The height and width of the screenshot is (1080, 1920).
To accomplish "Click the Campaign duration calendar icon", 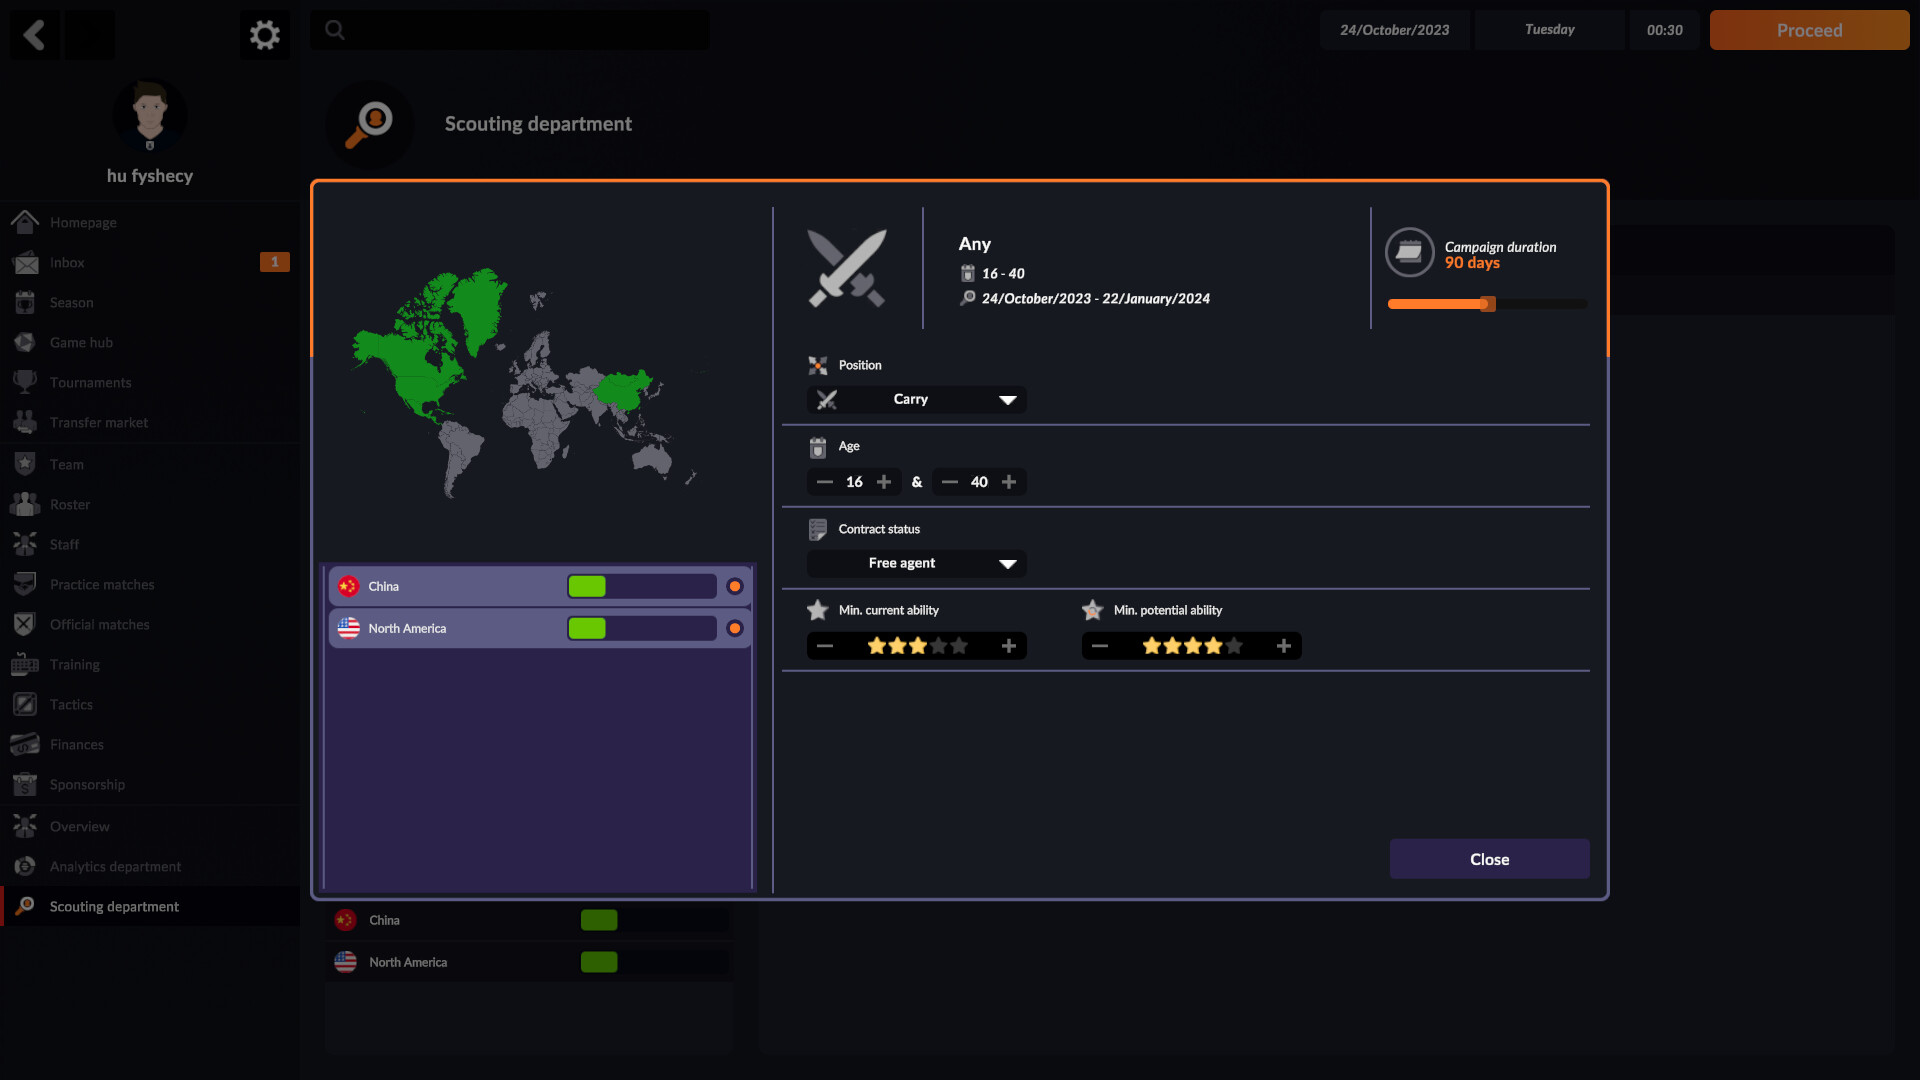I will [x=1410, y=252].
